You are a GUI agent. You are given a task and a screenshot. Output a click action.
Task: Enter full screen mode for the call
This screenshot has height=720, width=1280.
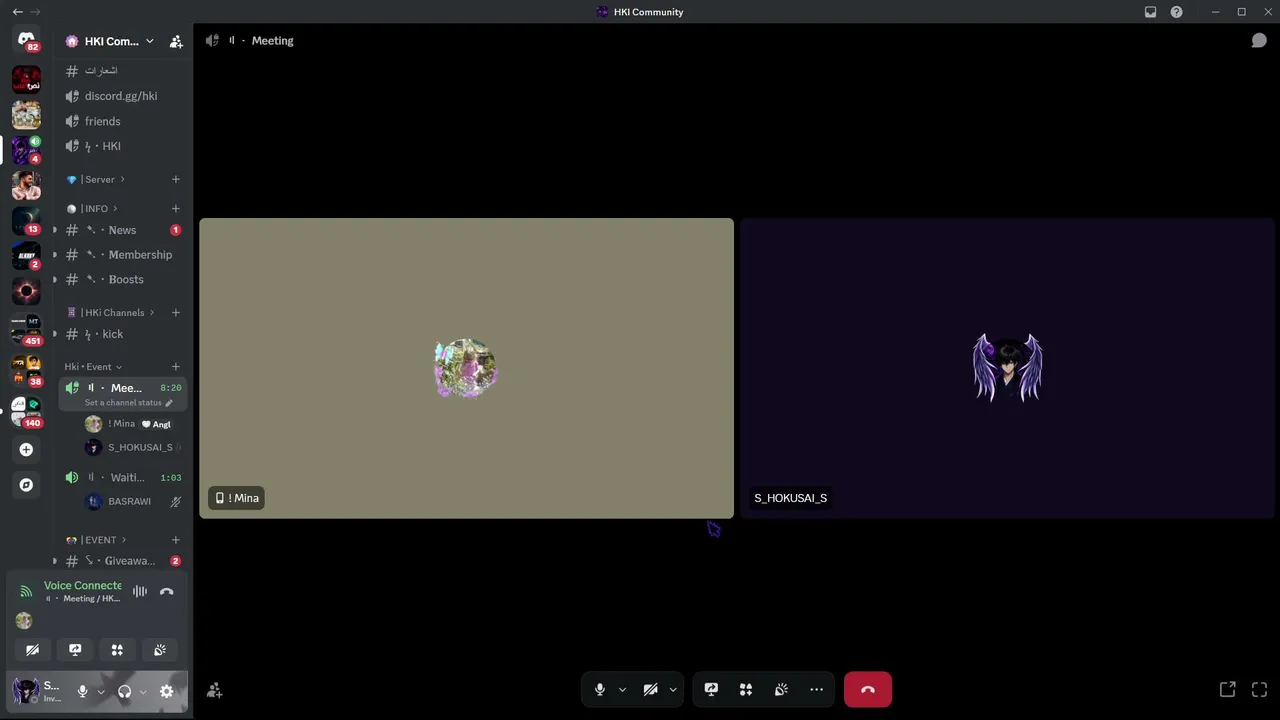coord(1259,689)
